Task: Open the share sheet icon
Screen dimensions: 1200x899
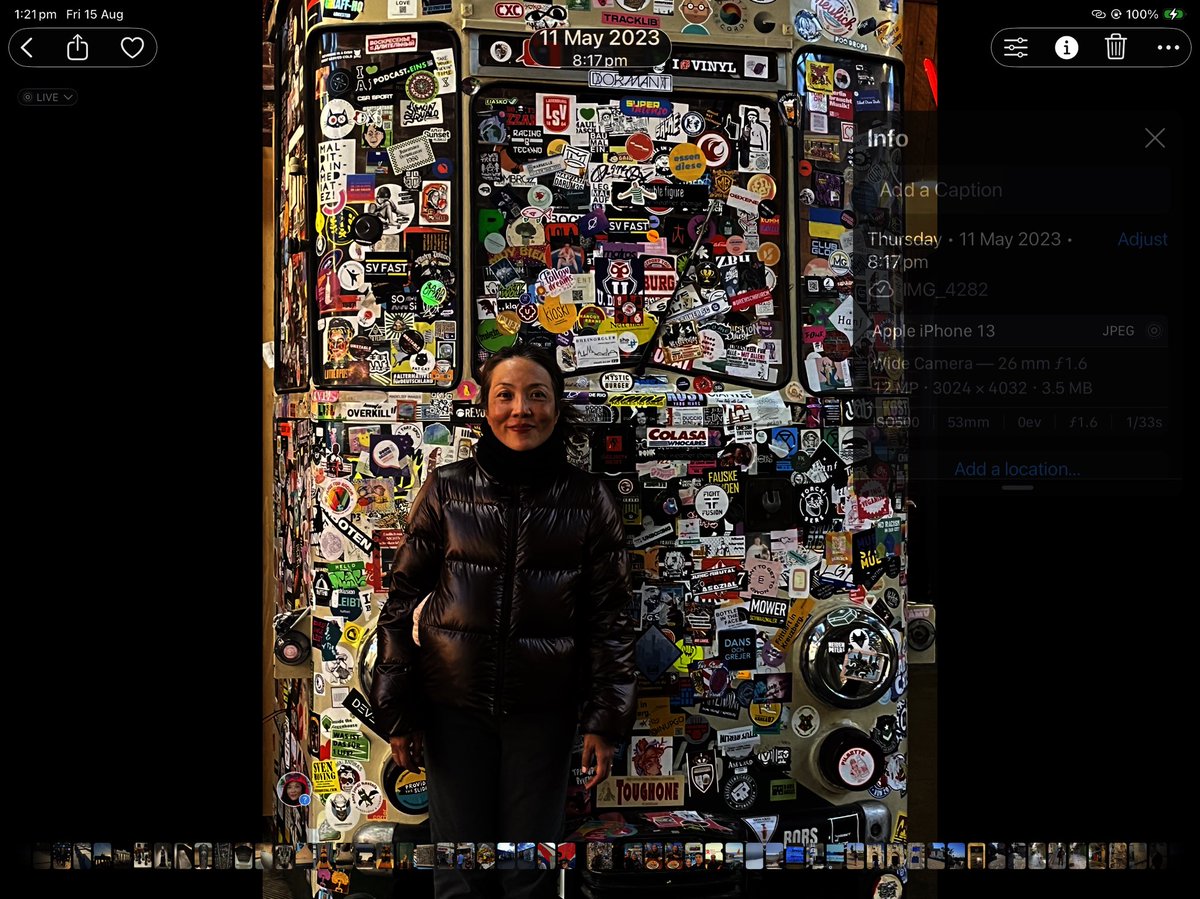Action: point(78,47)
